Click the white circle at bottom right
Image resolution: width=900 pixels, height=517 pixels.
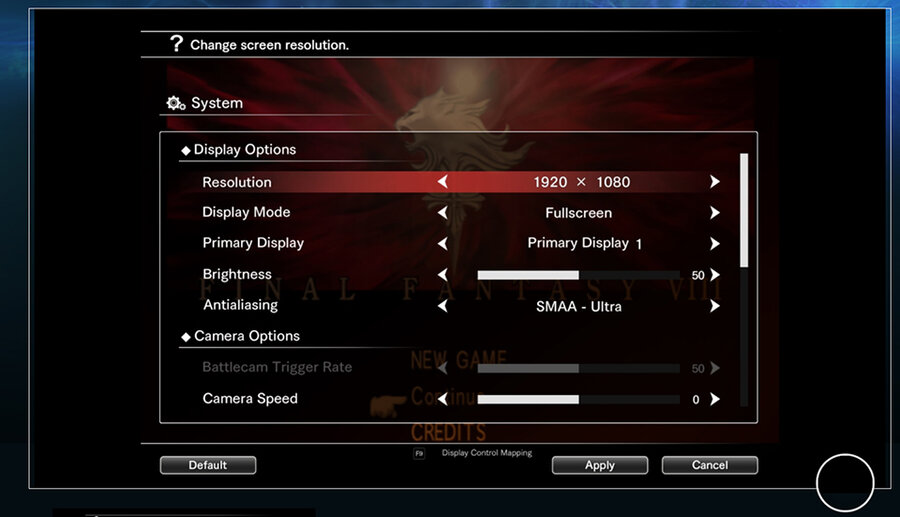click(x=845, y=483)
